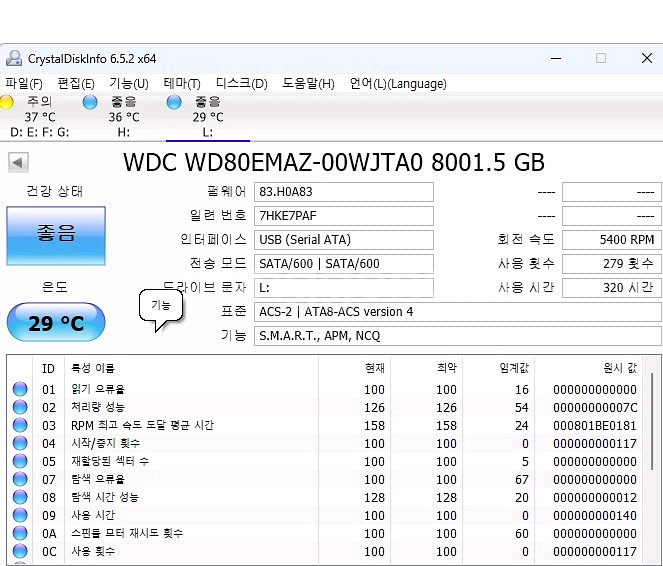Click blue status circle for L: drive

coord(174,102)
